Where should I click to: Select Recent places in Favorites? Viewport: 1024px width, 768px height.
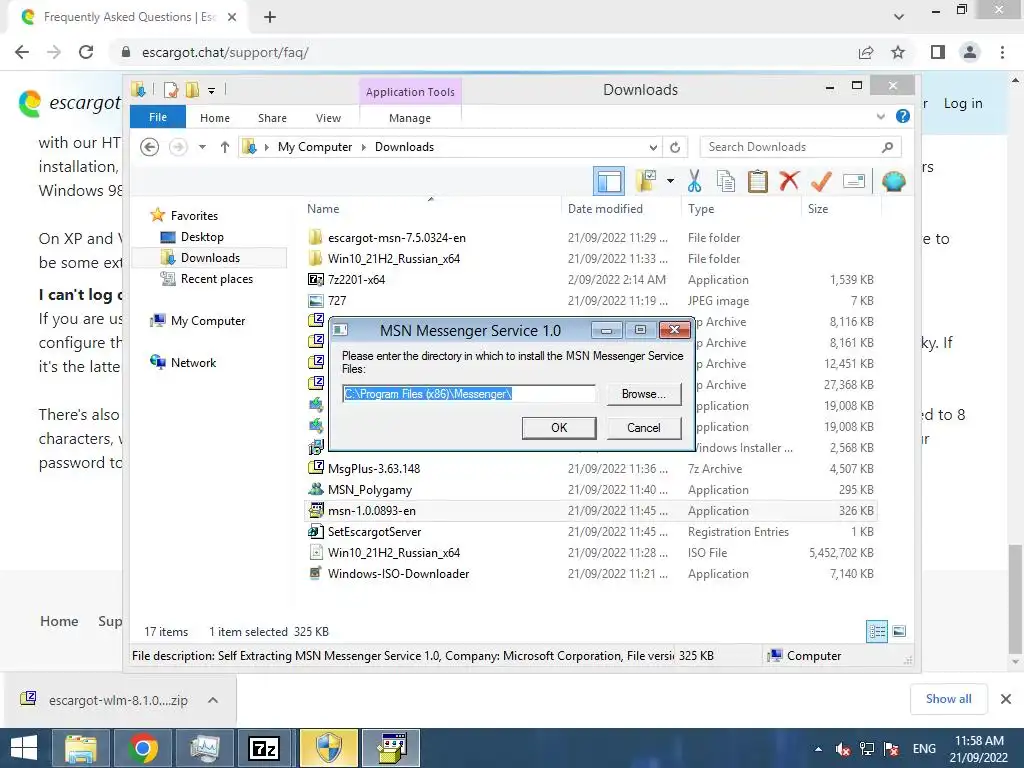(216, 279)
